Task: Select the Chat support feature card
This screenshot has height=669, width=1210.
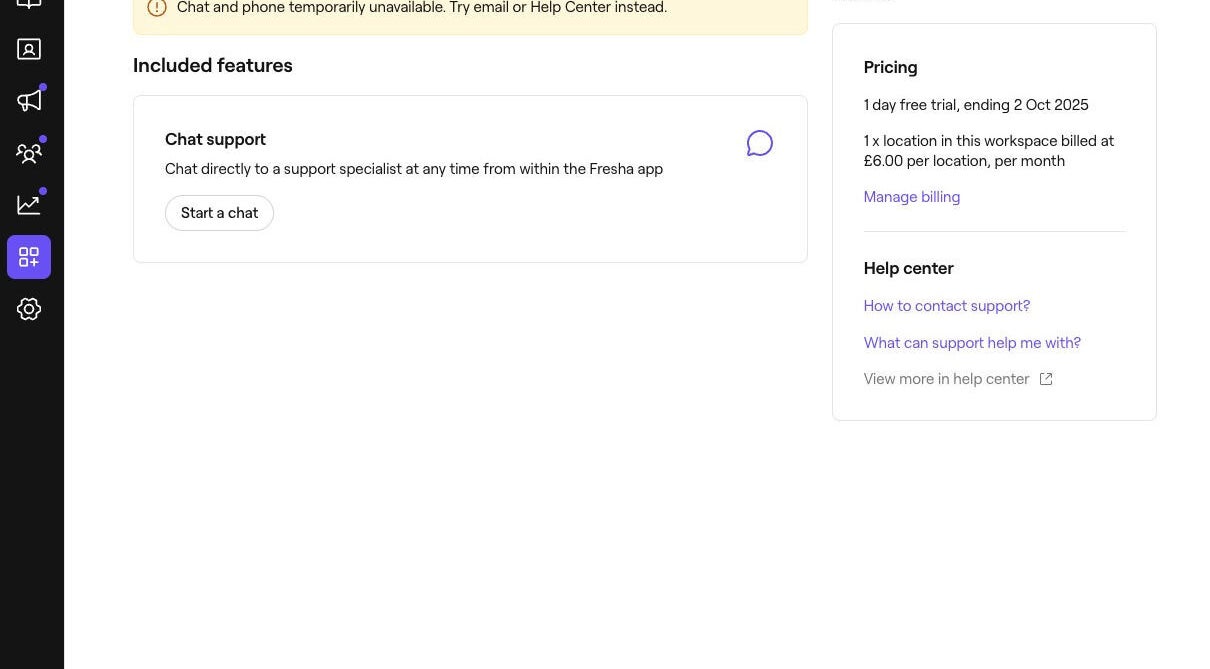Action: click(x=470, y=178)
